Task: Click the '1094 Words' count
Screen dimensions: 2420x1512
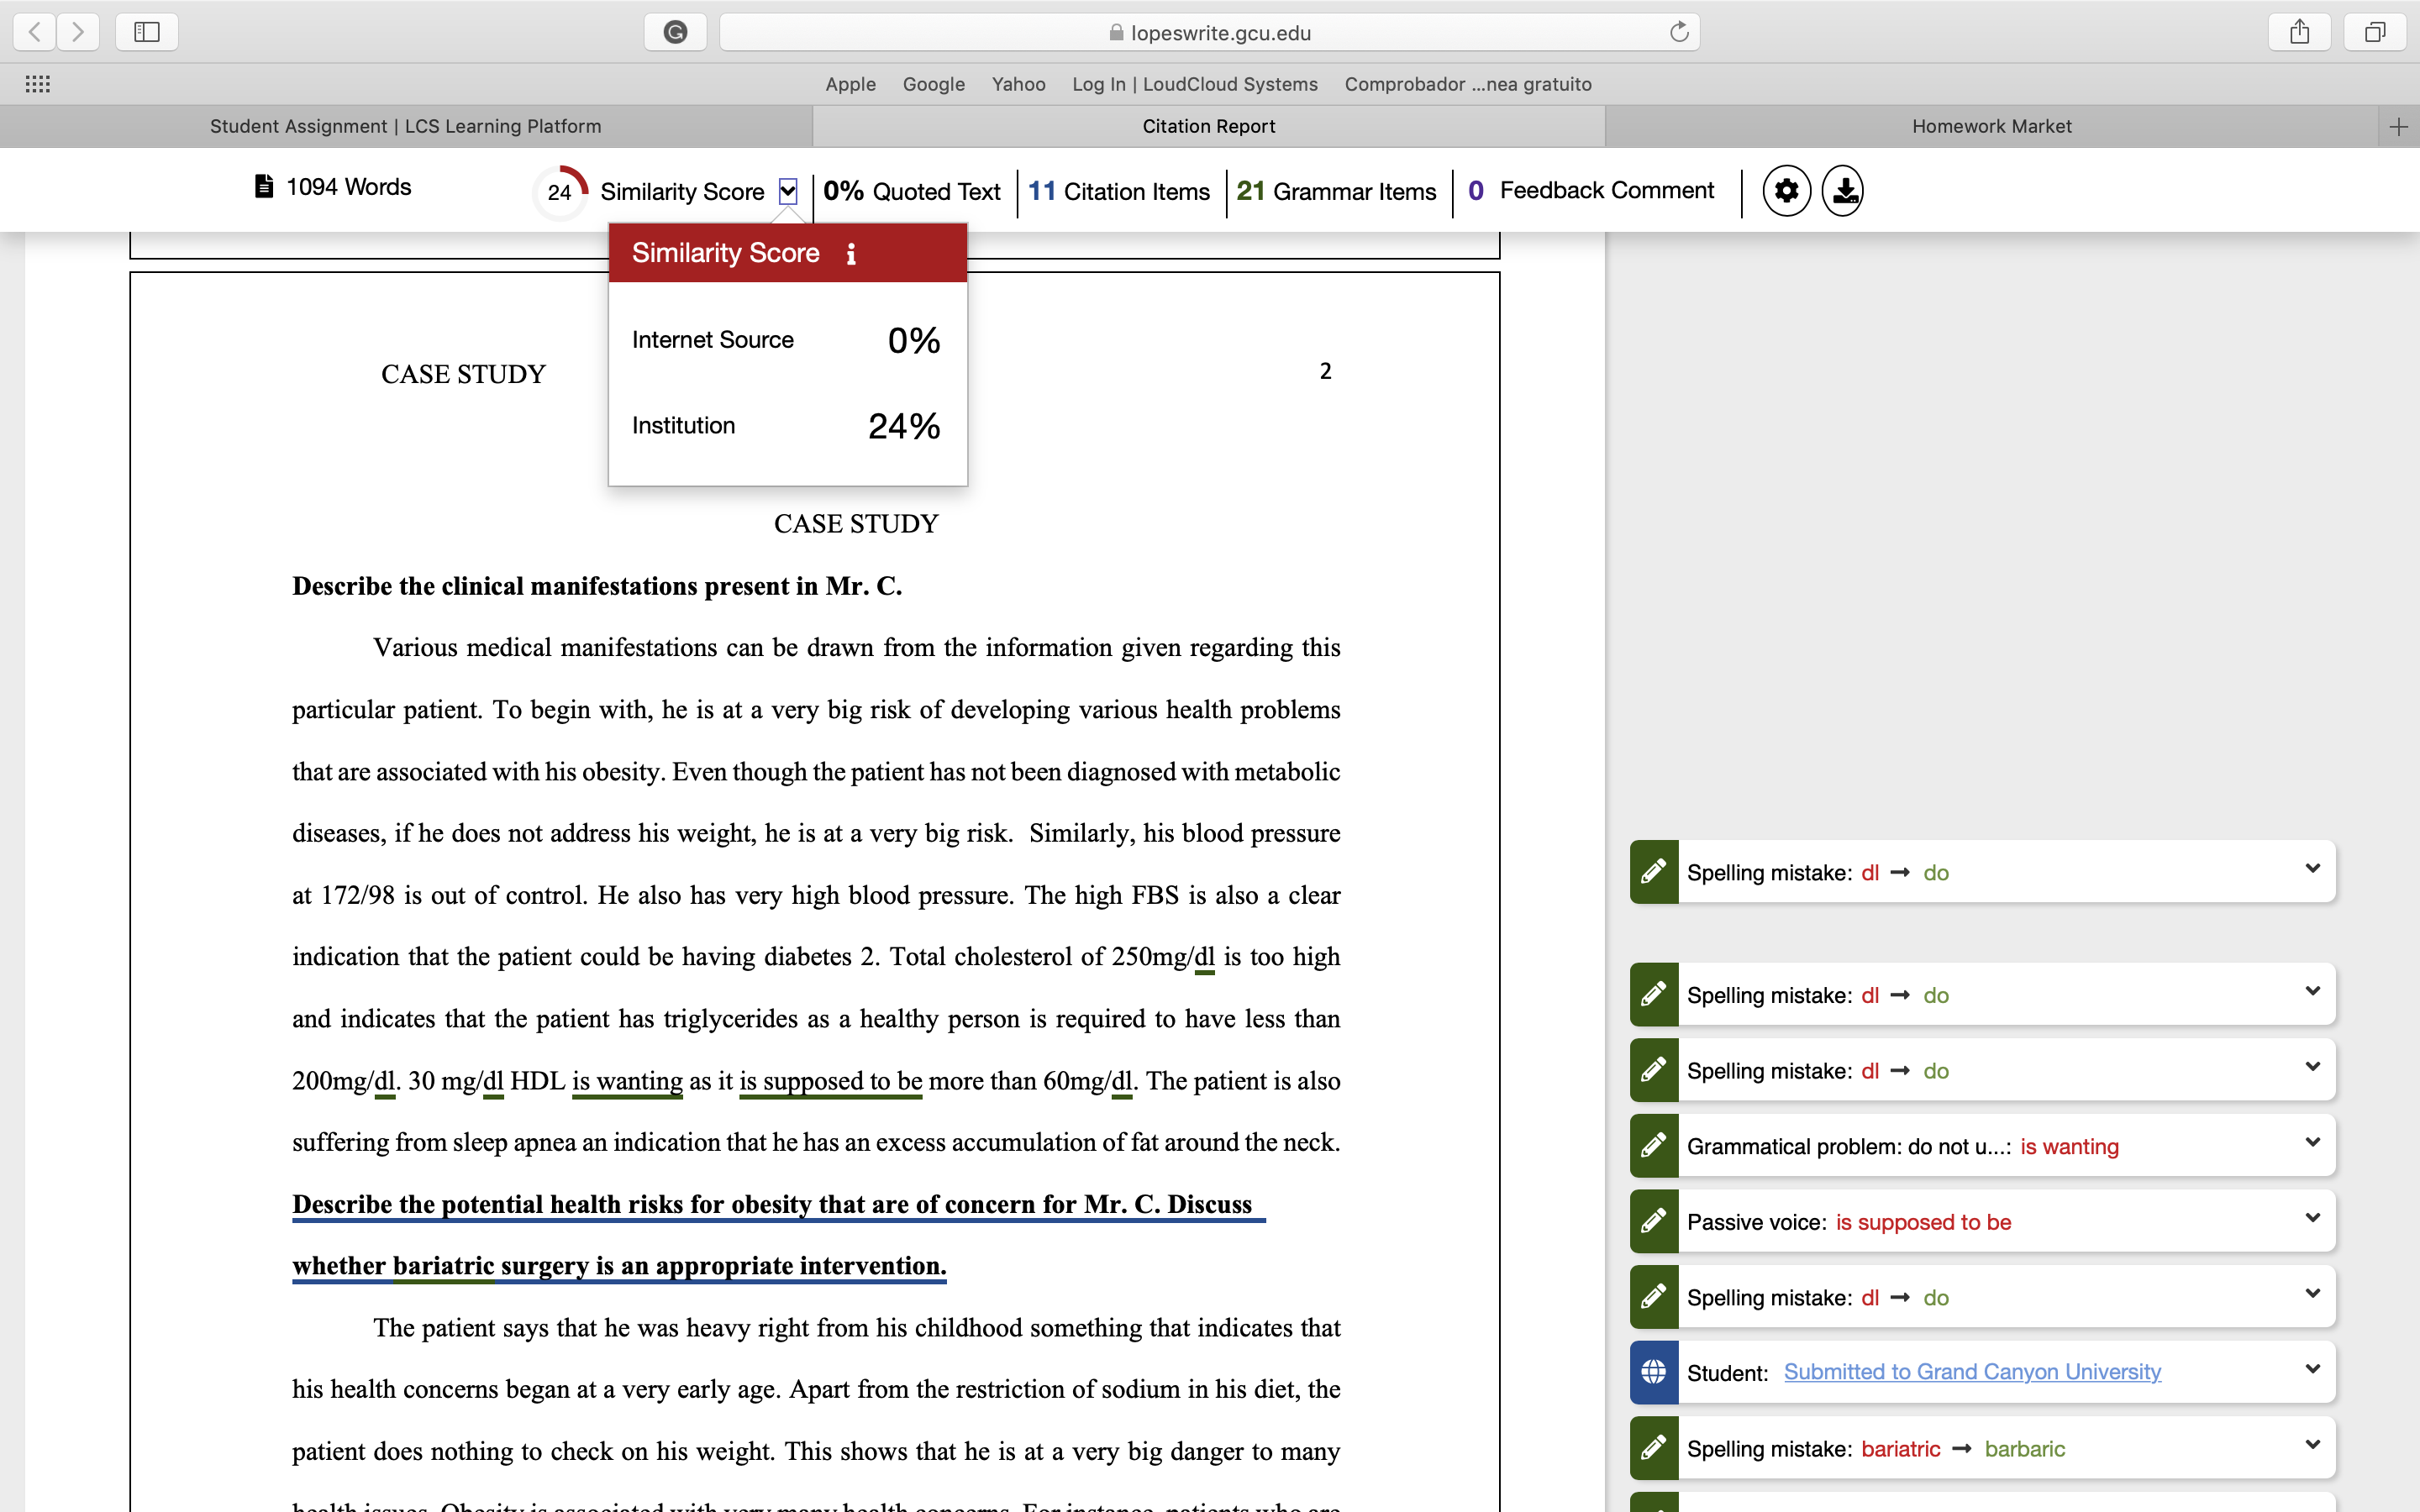Action: click(349, 187)
